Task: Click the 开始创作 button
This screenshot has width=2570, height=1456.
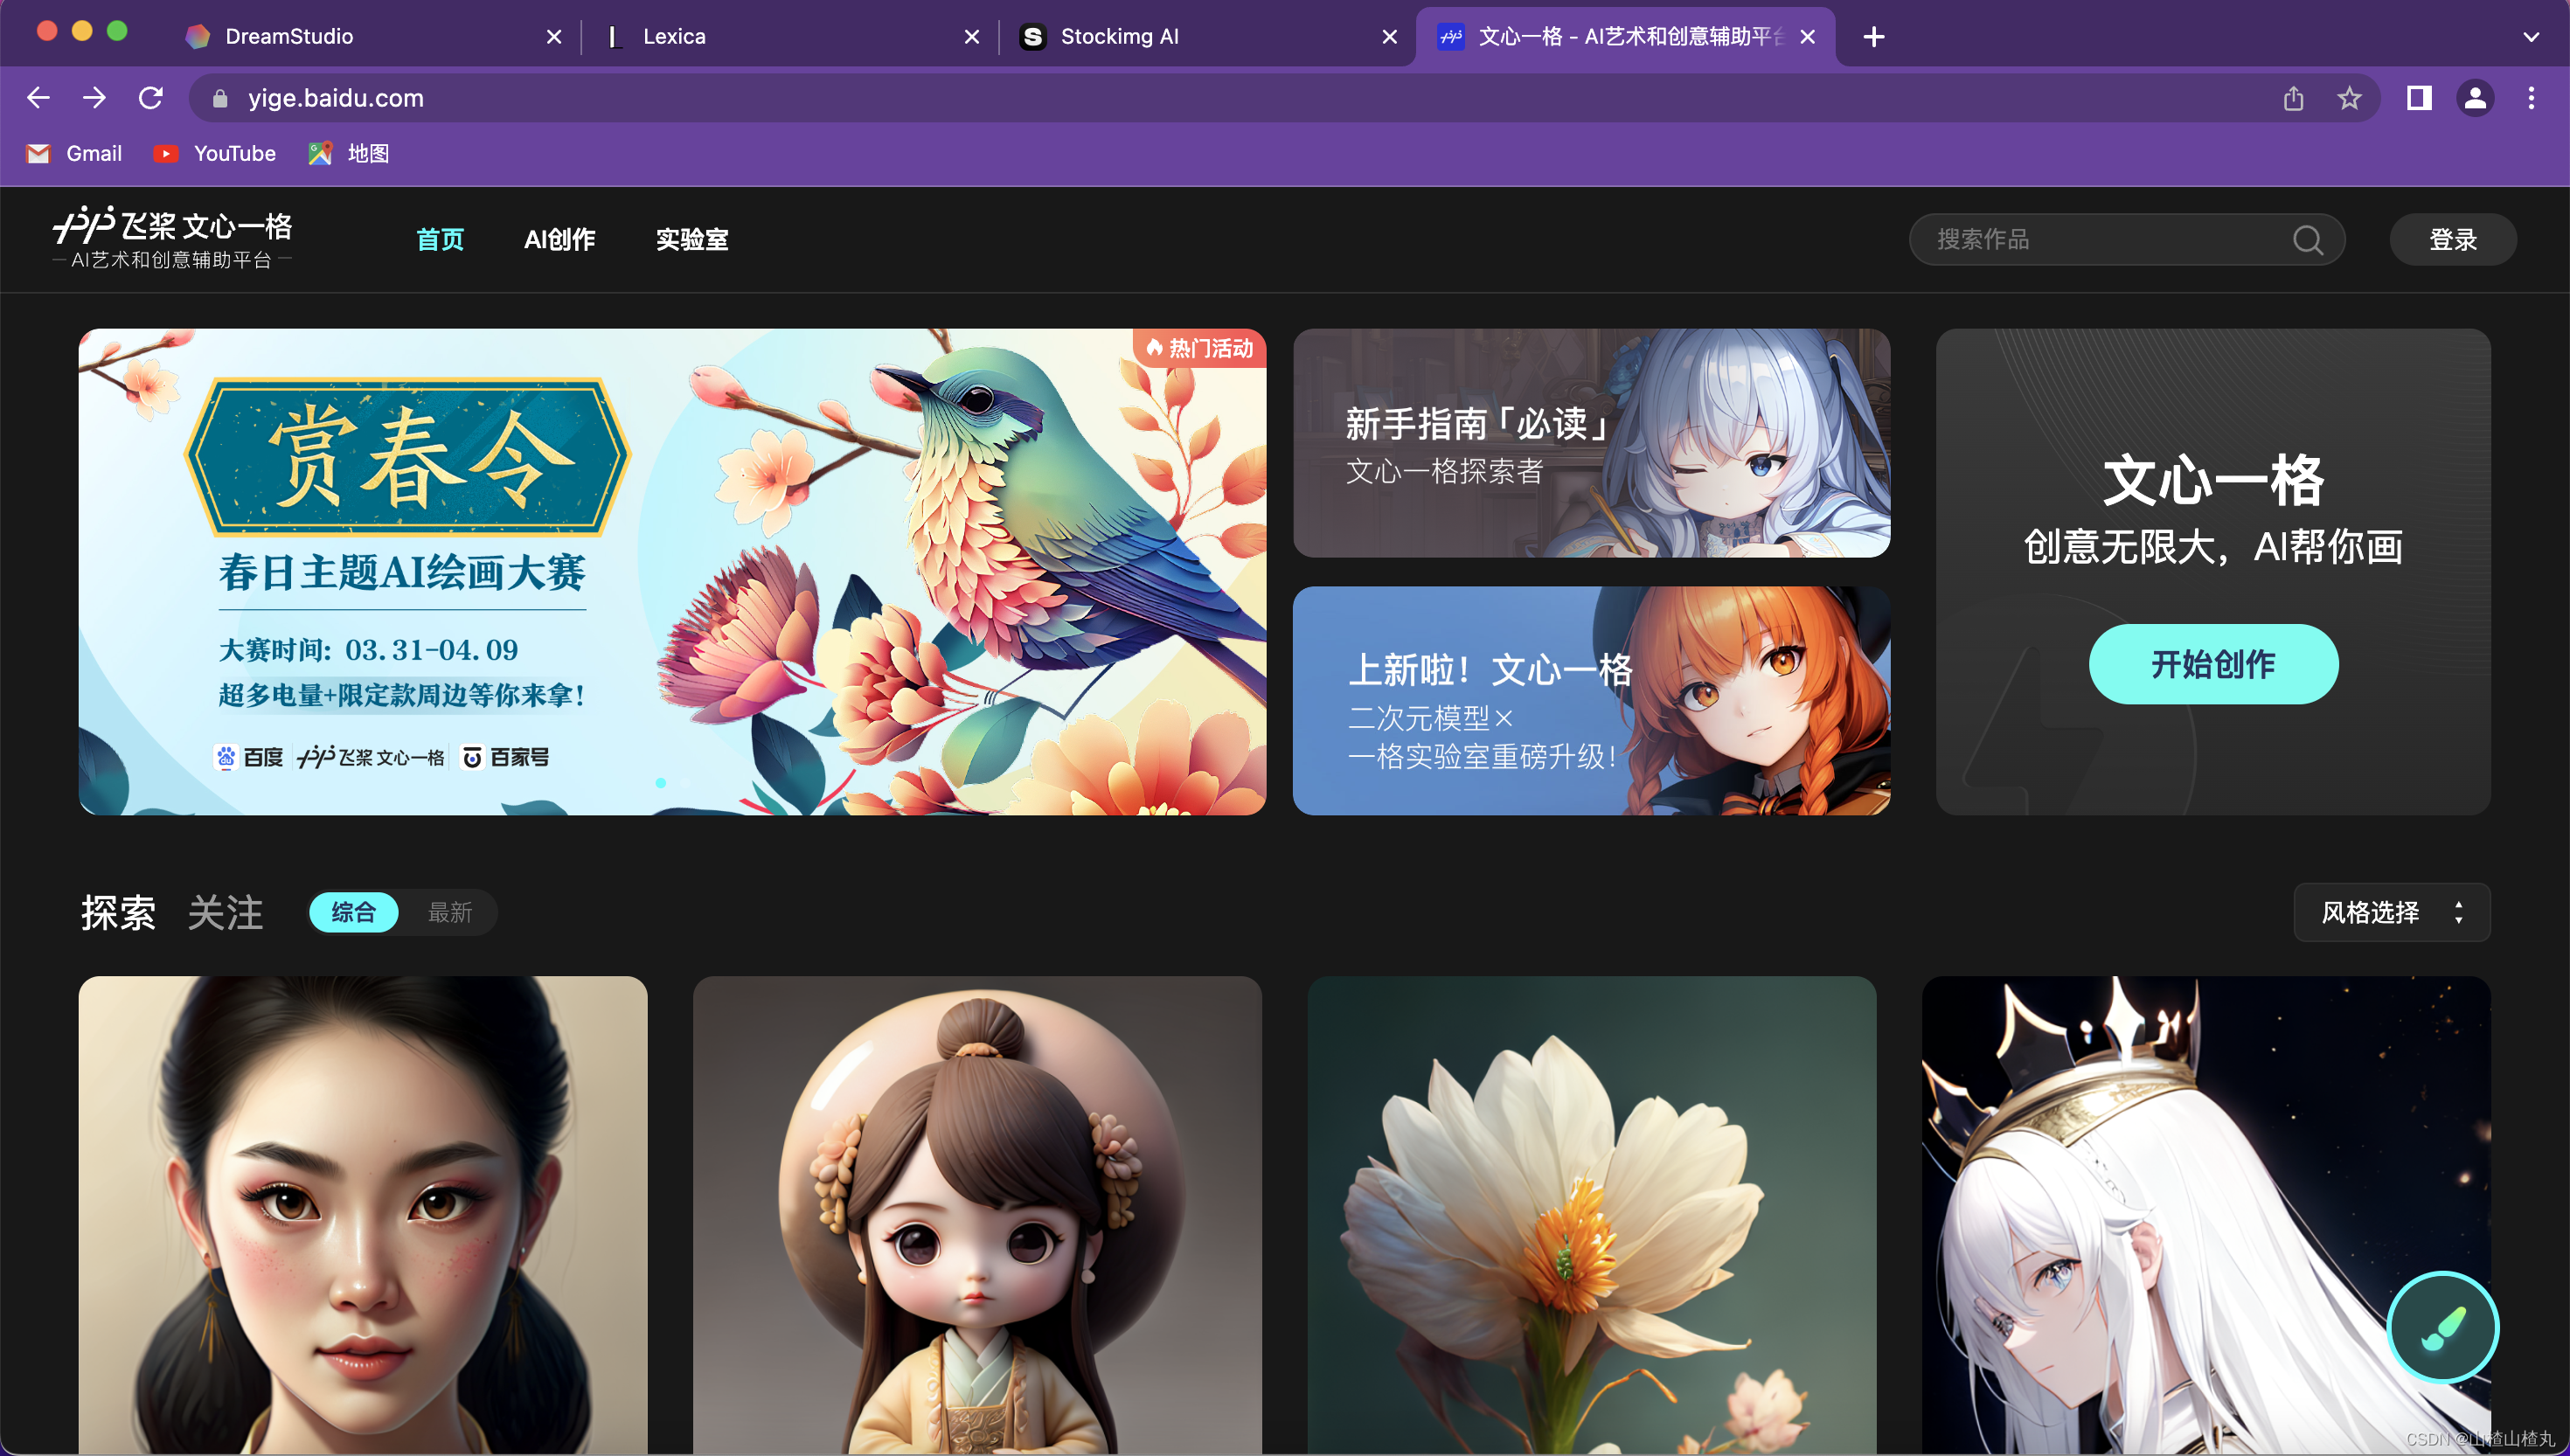Action: [x=2213, y=664]
